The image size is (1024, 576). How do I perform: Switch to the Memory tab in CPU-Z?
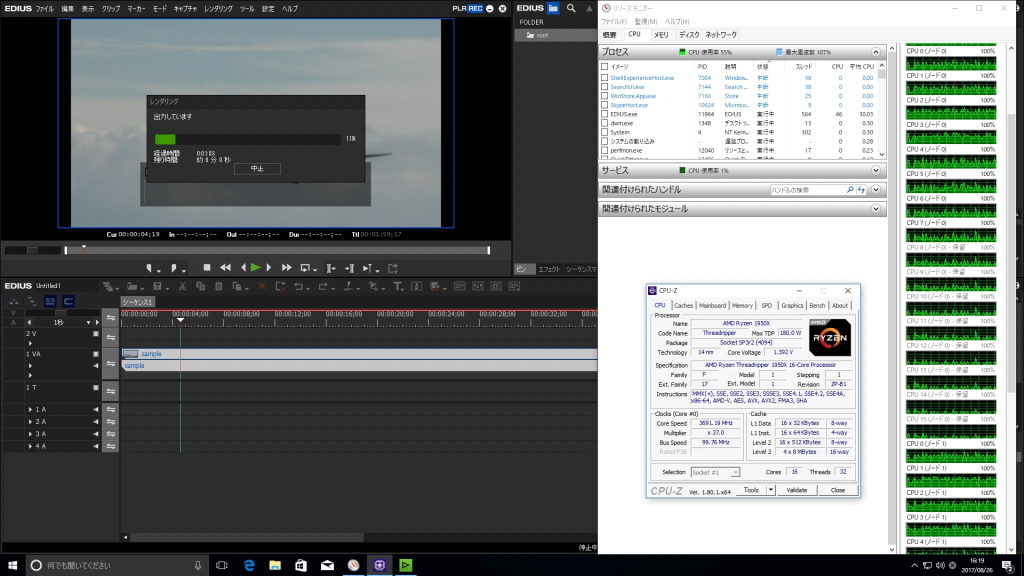pyautogui.click(x=742, y=305)
